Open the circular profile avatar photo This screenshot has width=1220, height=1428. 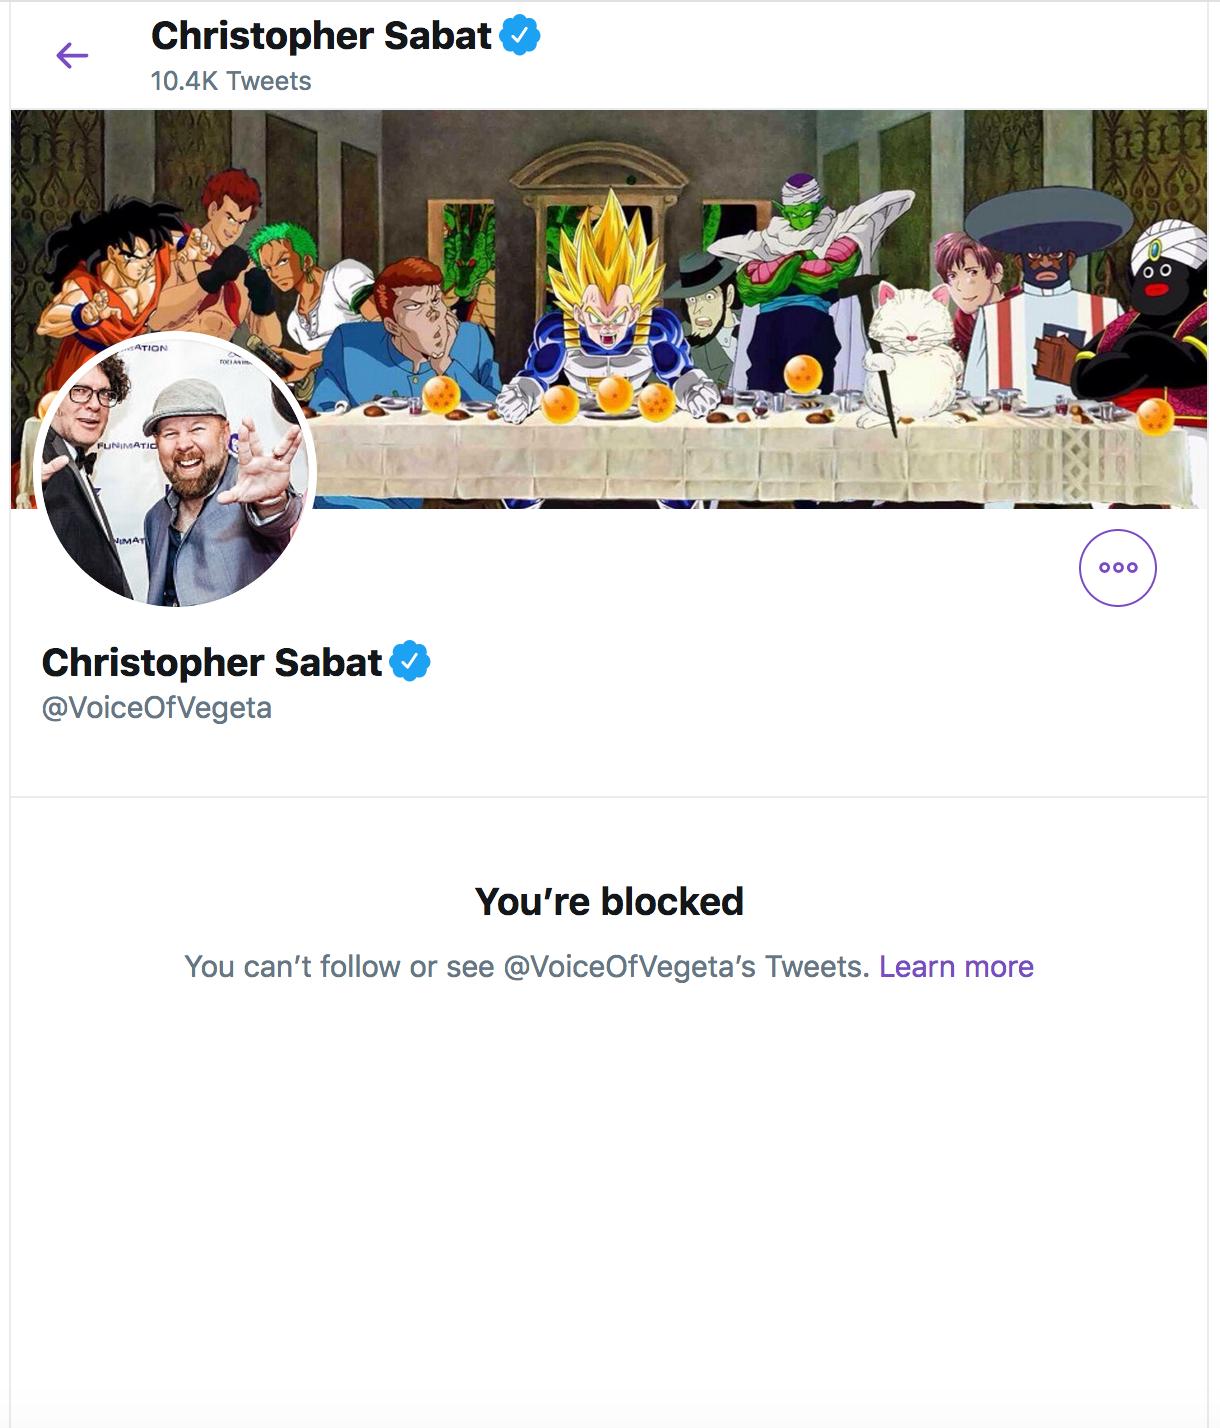tap(175, 470)
